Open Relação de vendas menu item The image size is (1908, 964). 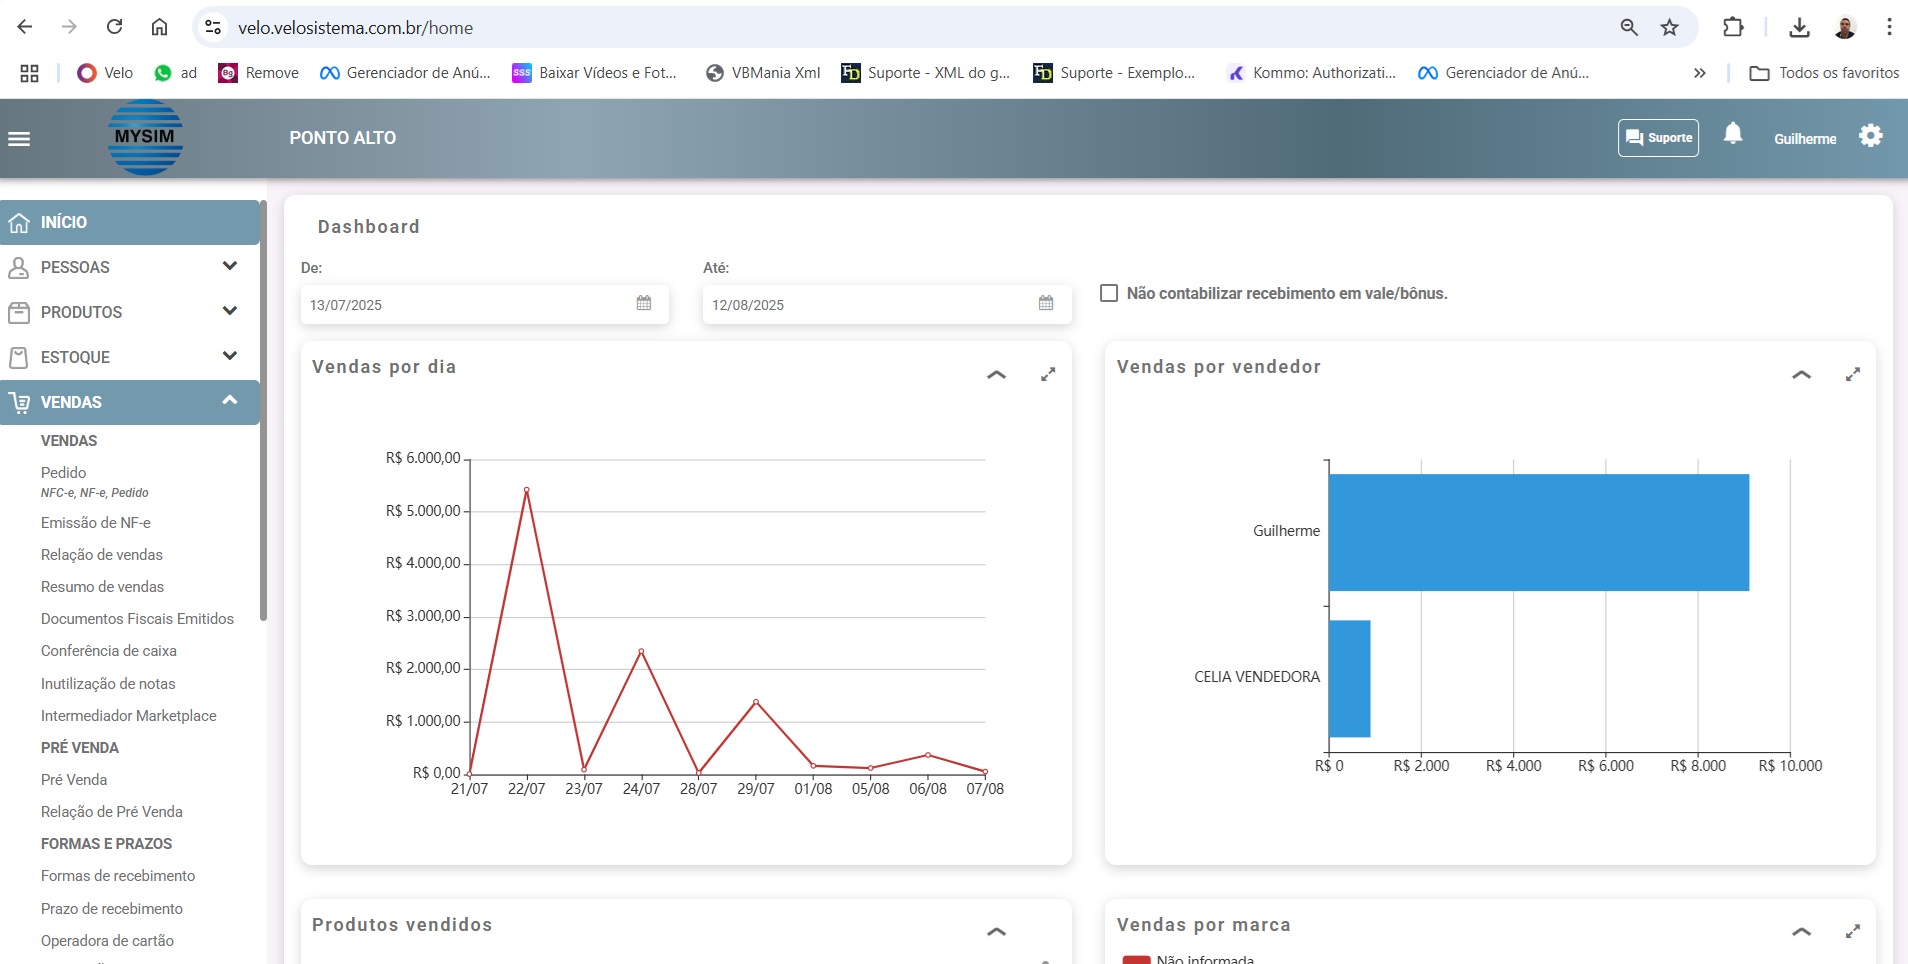(101, 555)
